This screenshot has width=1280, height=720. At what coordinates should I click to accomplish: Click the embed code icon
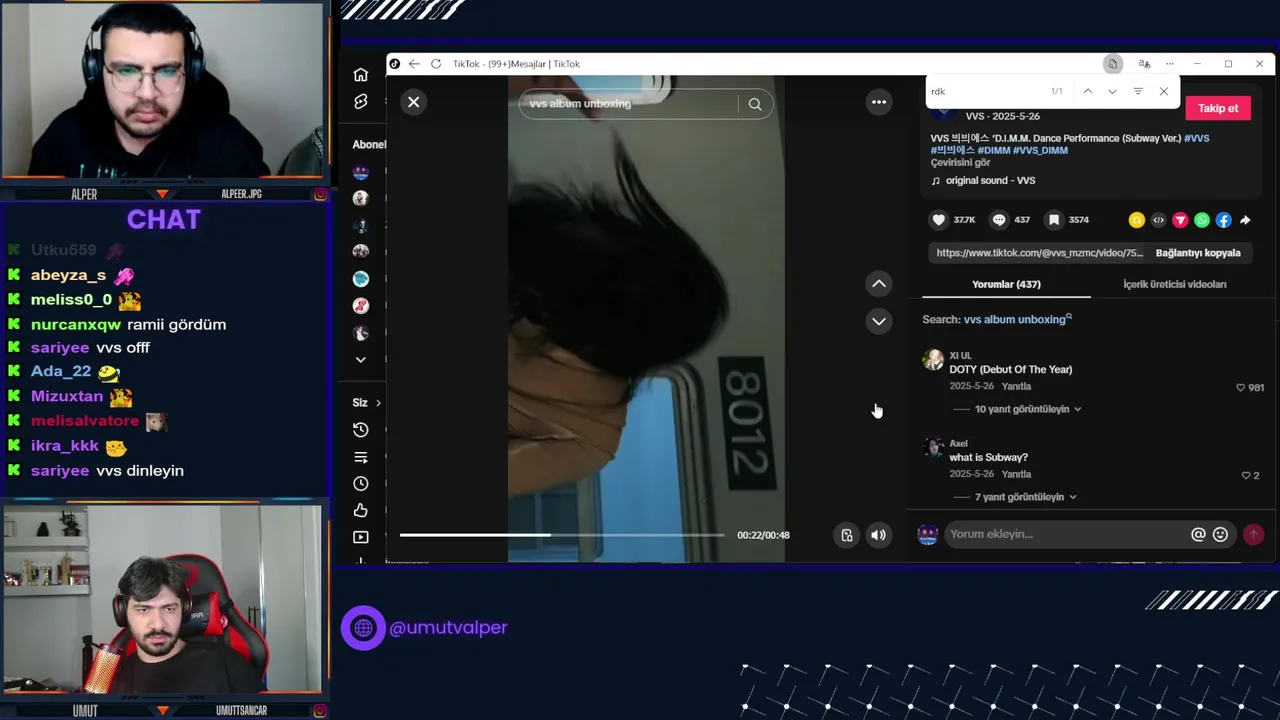1158,220
